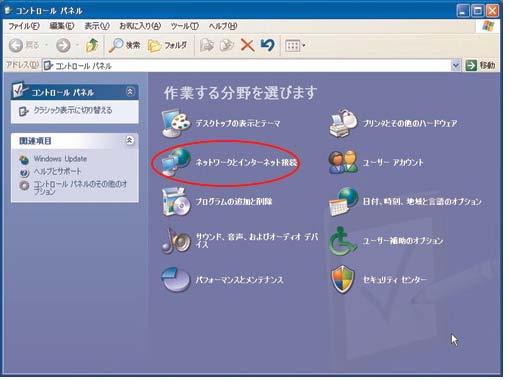
Task: Collapse the コントロール パネル side panel
Action: 130,91
